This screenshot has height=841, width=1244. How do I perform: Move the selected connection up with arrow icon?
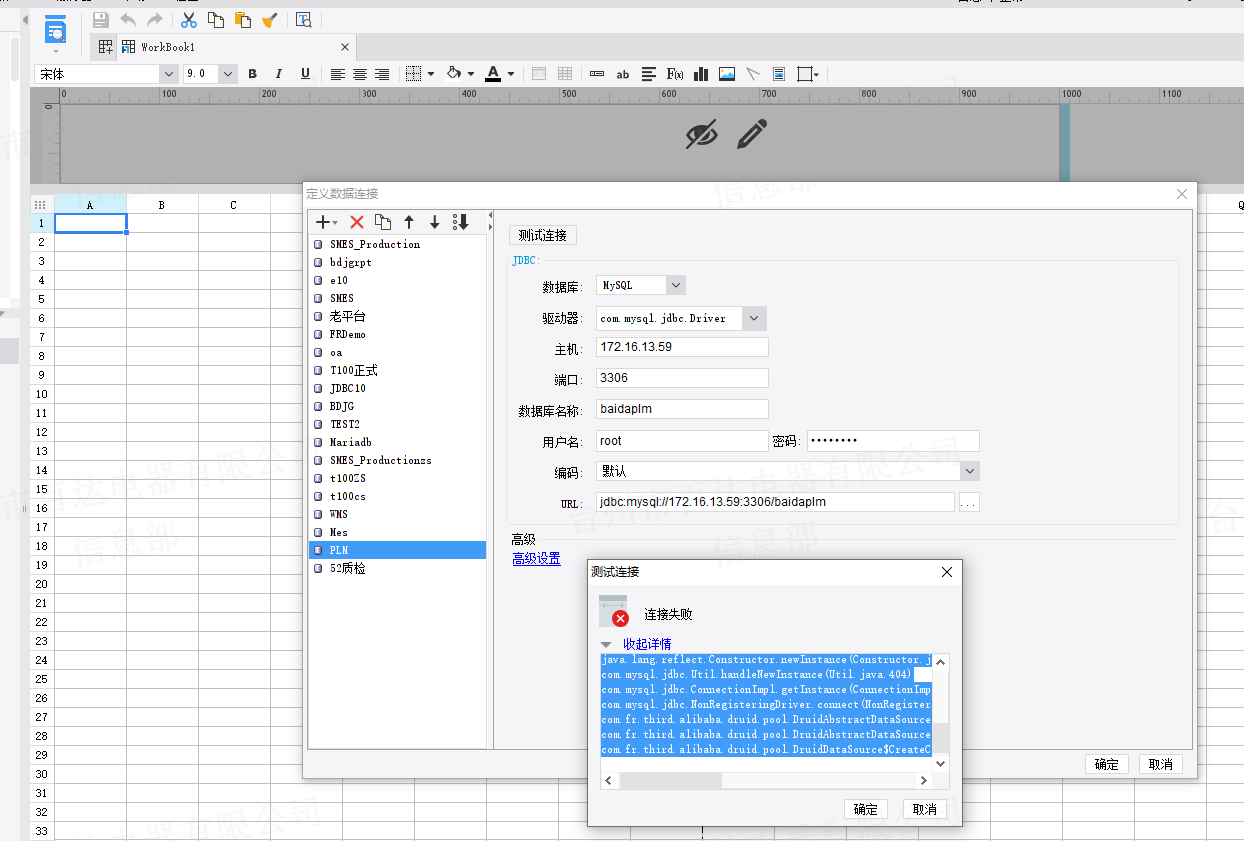tap(409, 222)
